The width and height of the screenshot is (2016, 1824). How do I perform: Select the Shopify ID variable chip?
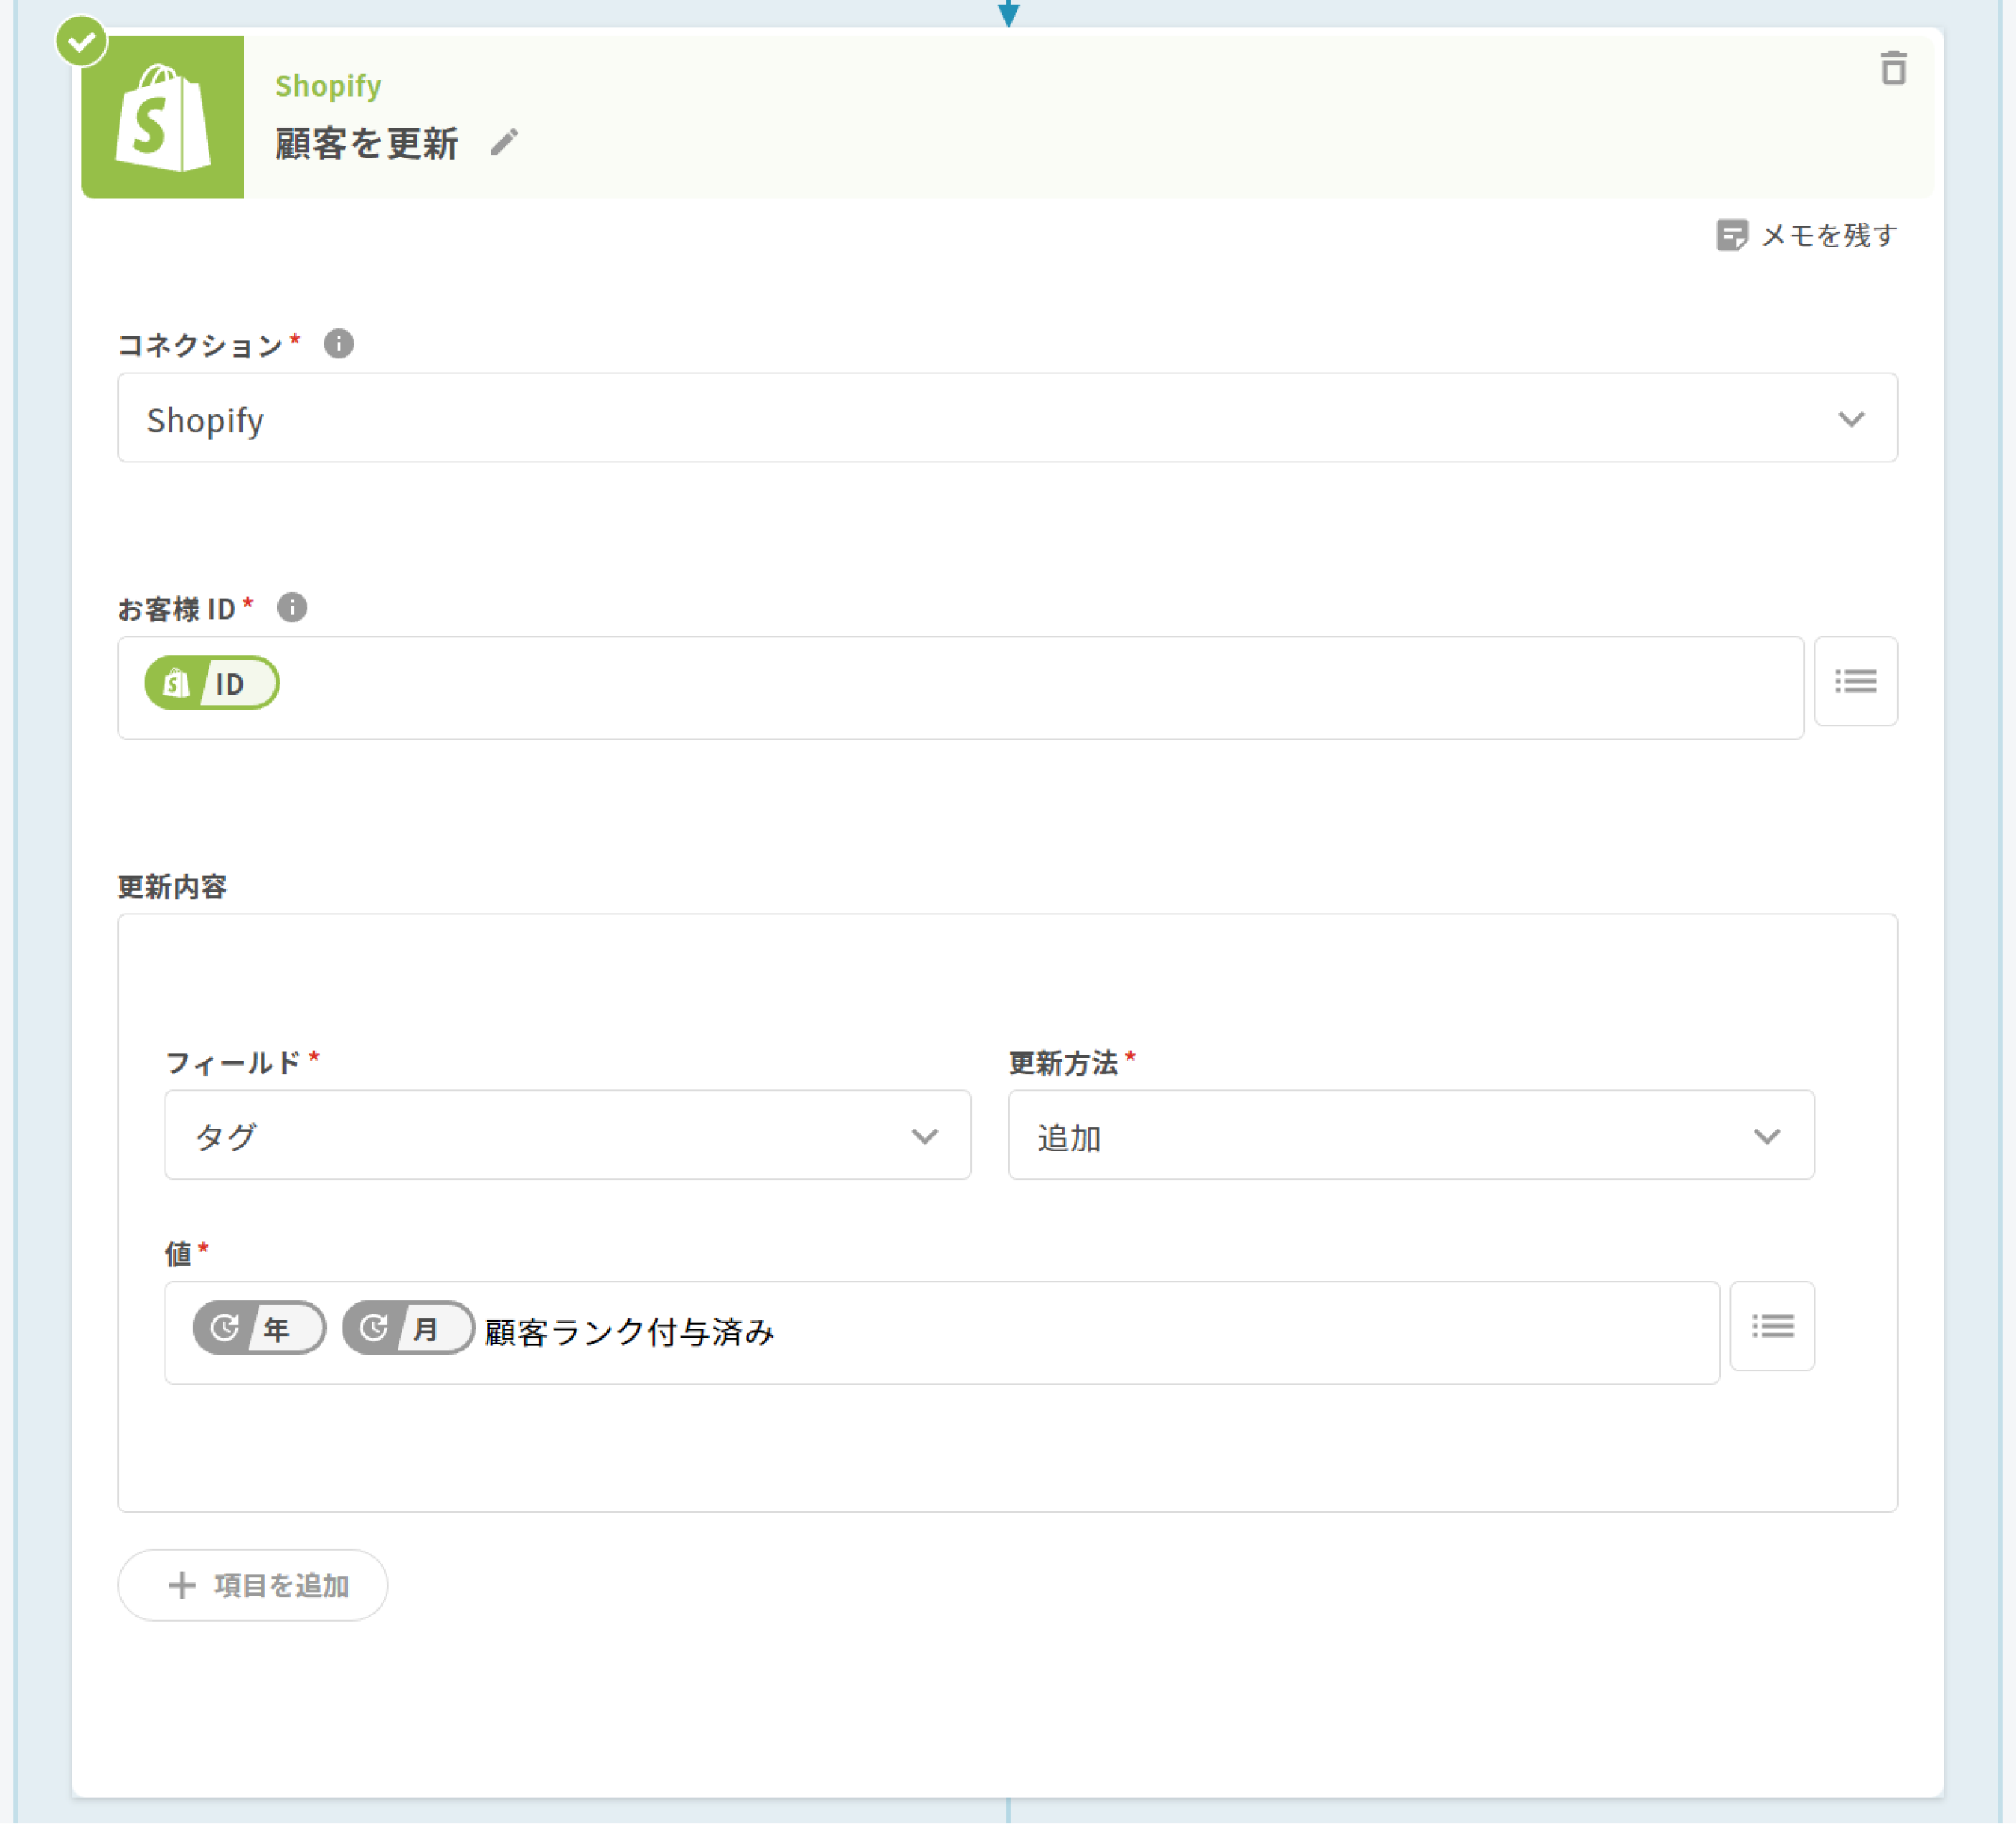pyautogui.click(x=212, y=683)
